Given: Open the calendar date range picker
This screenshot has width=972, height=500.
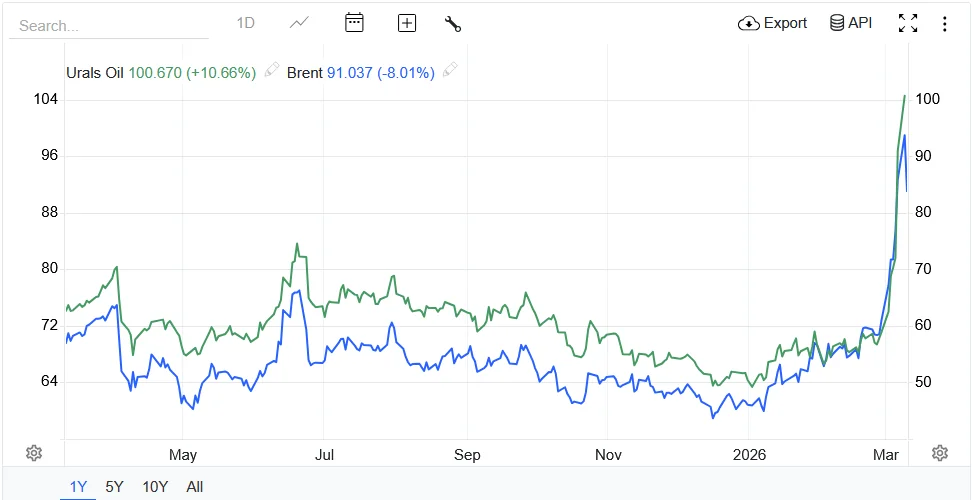Looking at the screenshot, I should tap(354, 23).
